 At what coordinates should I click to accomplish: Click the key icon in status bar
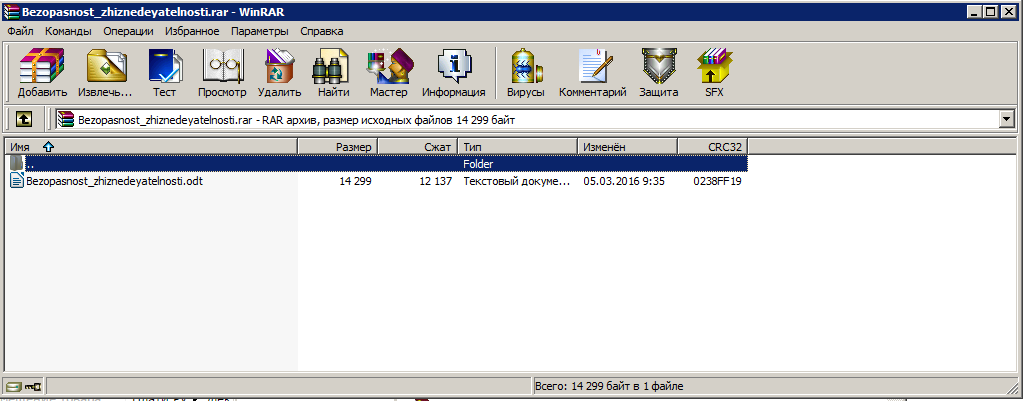[x=33, y=386]
